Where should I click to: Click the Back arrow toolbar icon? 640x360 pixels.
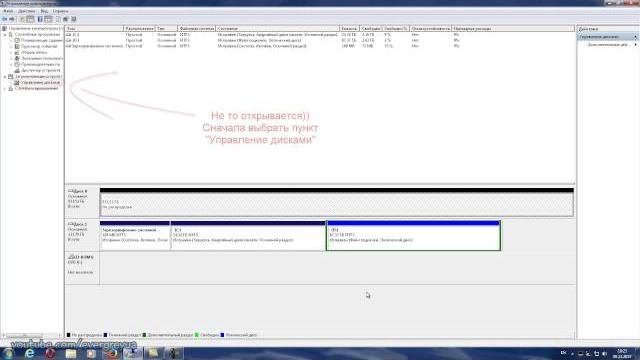[x=4, y=19]
